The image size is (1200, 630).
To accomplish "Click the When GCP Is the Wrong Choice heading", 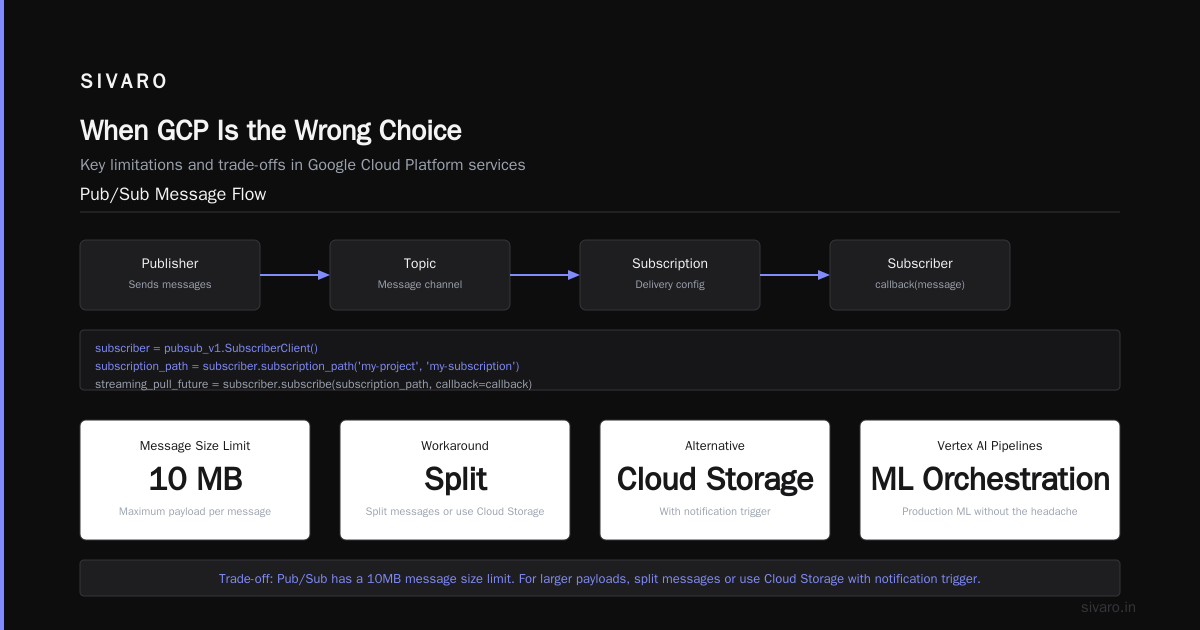I will coord(271,131).
